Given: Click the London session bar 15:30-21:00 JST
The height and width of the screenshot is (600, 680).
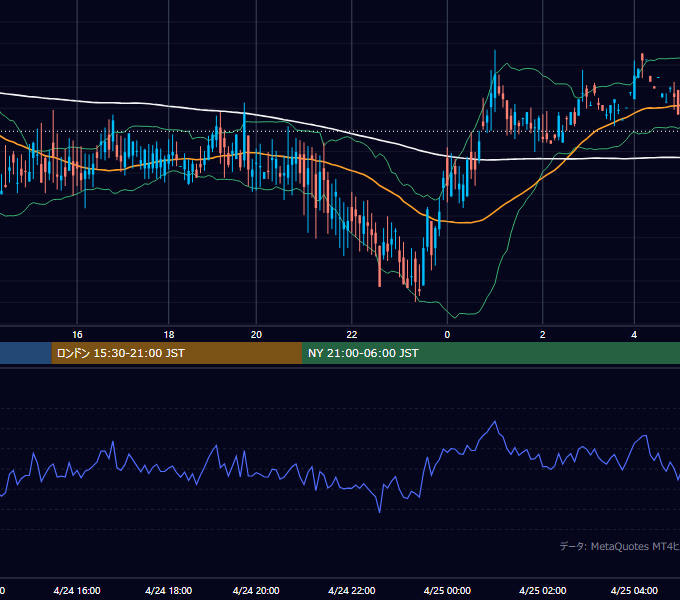Looking at the screenshot, I should click(x=177, y=353).
